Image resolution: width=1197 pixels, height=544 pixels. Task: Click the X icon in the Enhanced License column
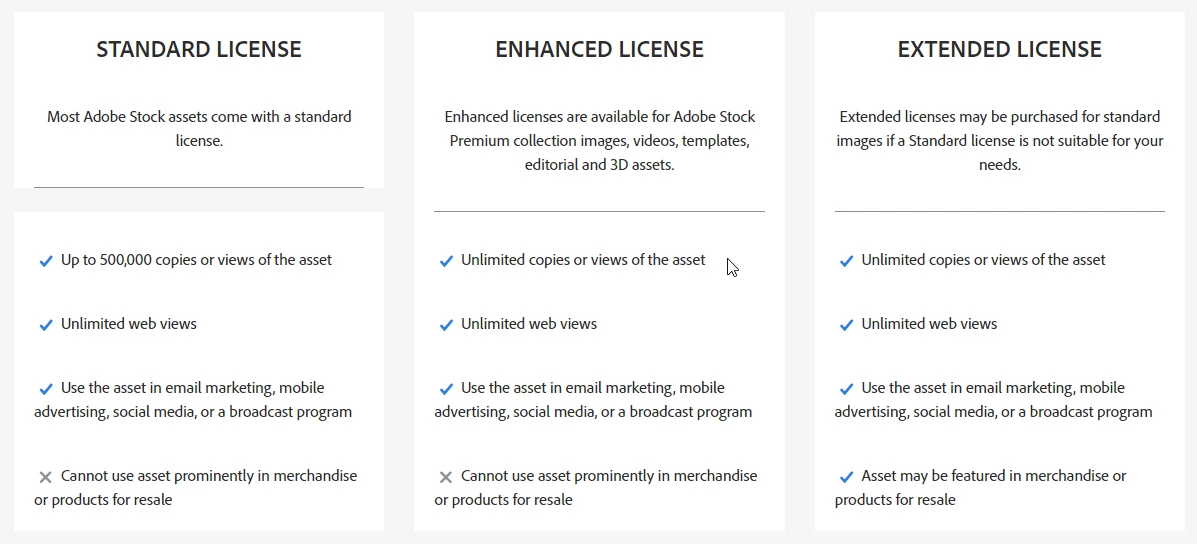coord(446,477)
